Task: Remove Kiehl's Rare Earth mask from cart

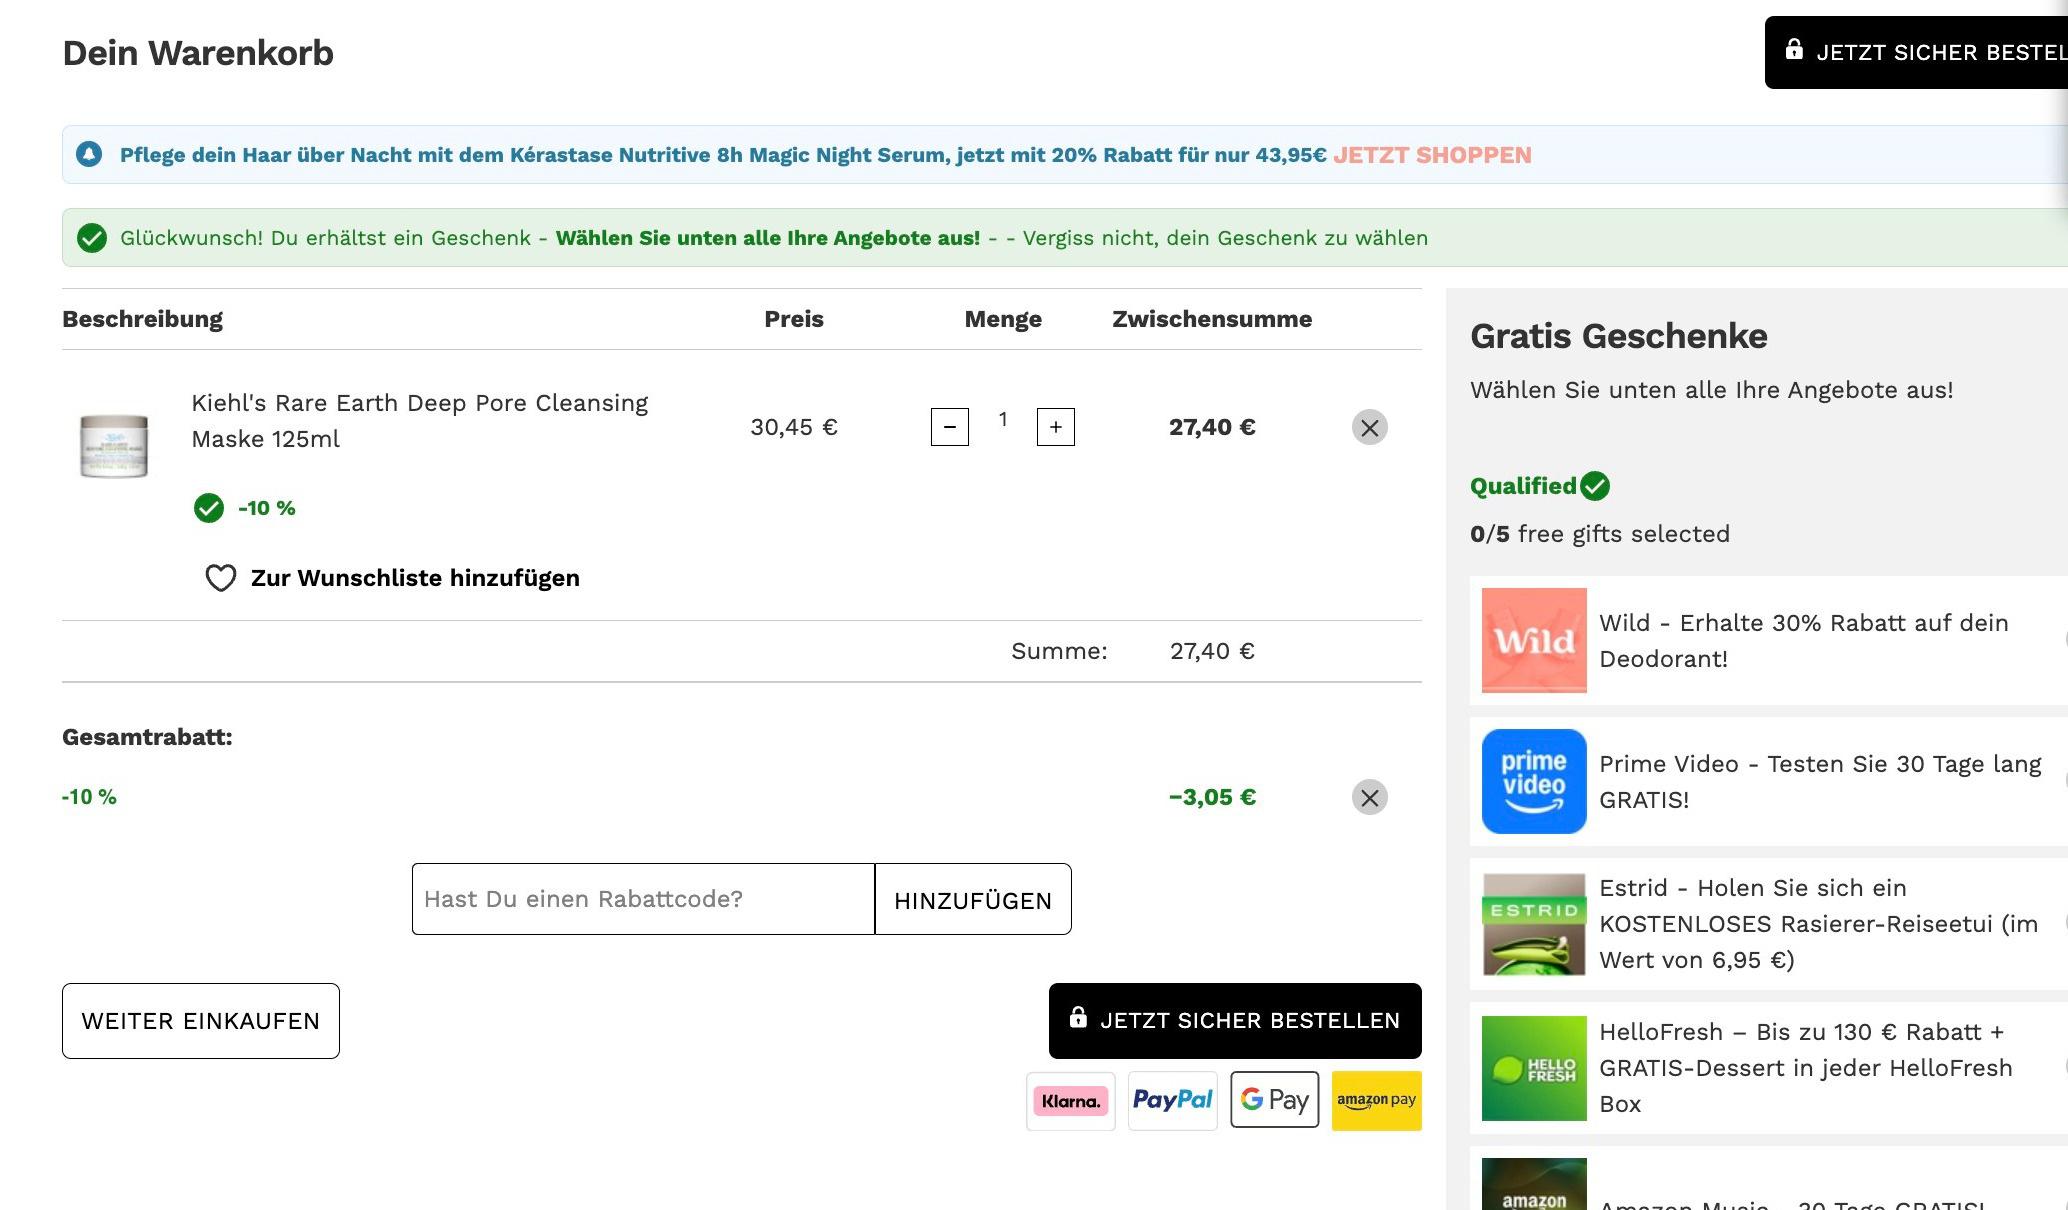Action: tap(1370, 428)
